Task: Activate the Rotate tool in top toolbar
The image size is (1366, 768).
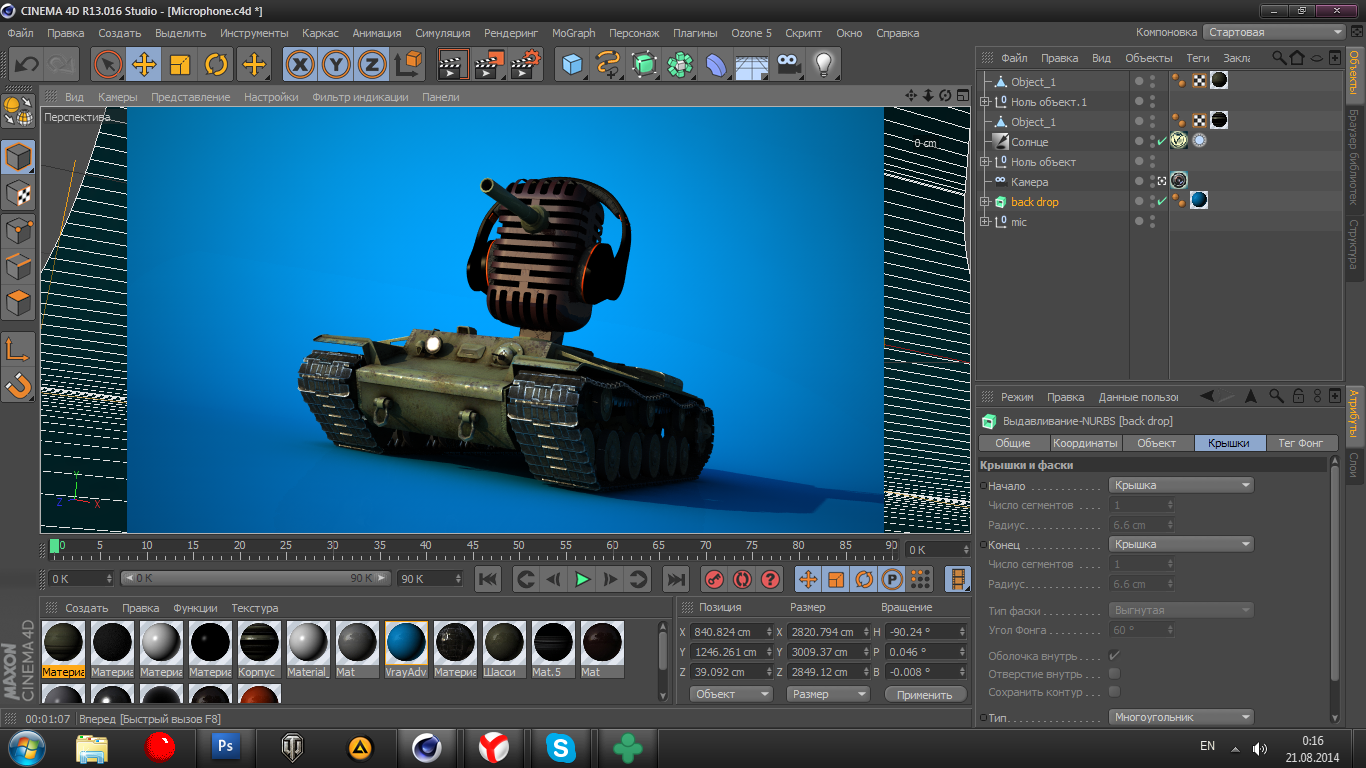Action: click(x=216, y=65)
